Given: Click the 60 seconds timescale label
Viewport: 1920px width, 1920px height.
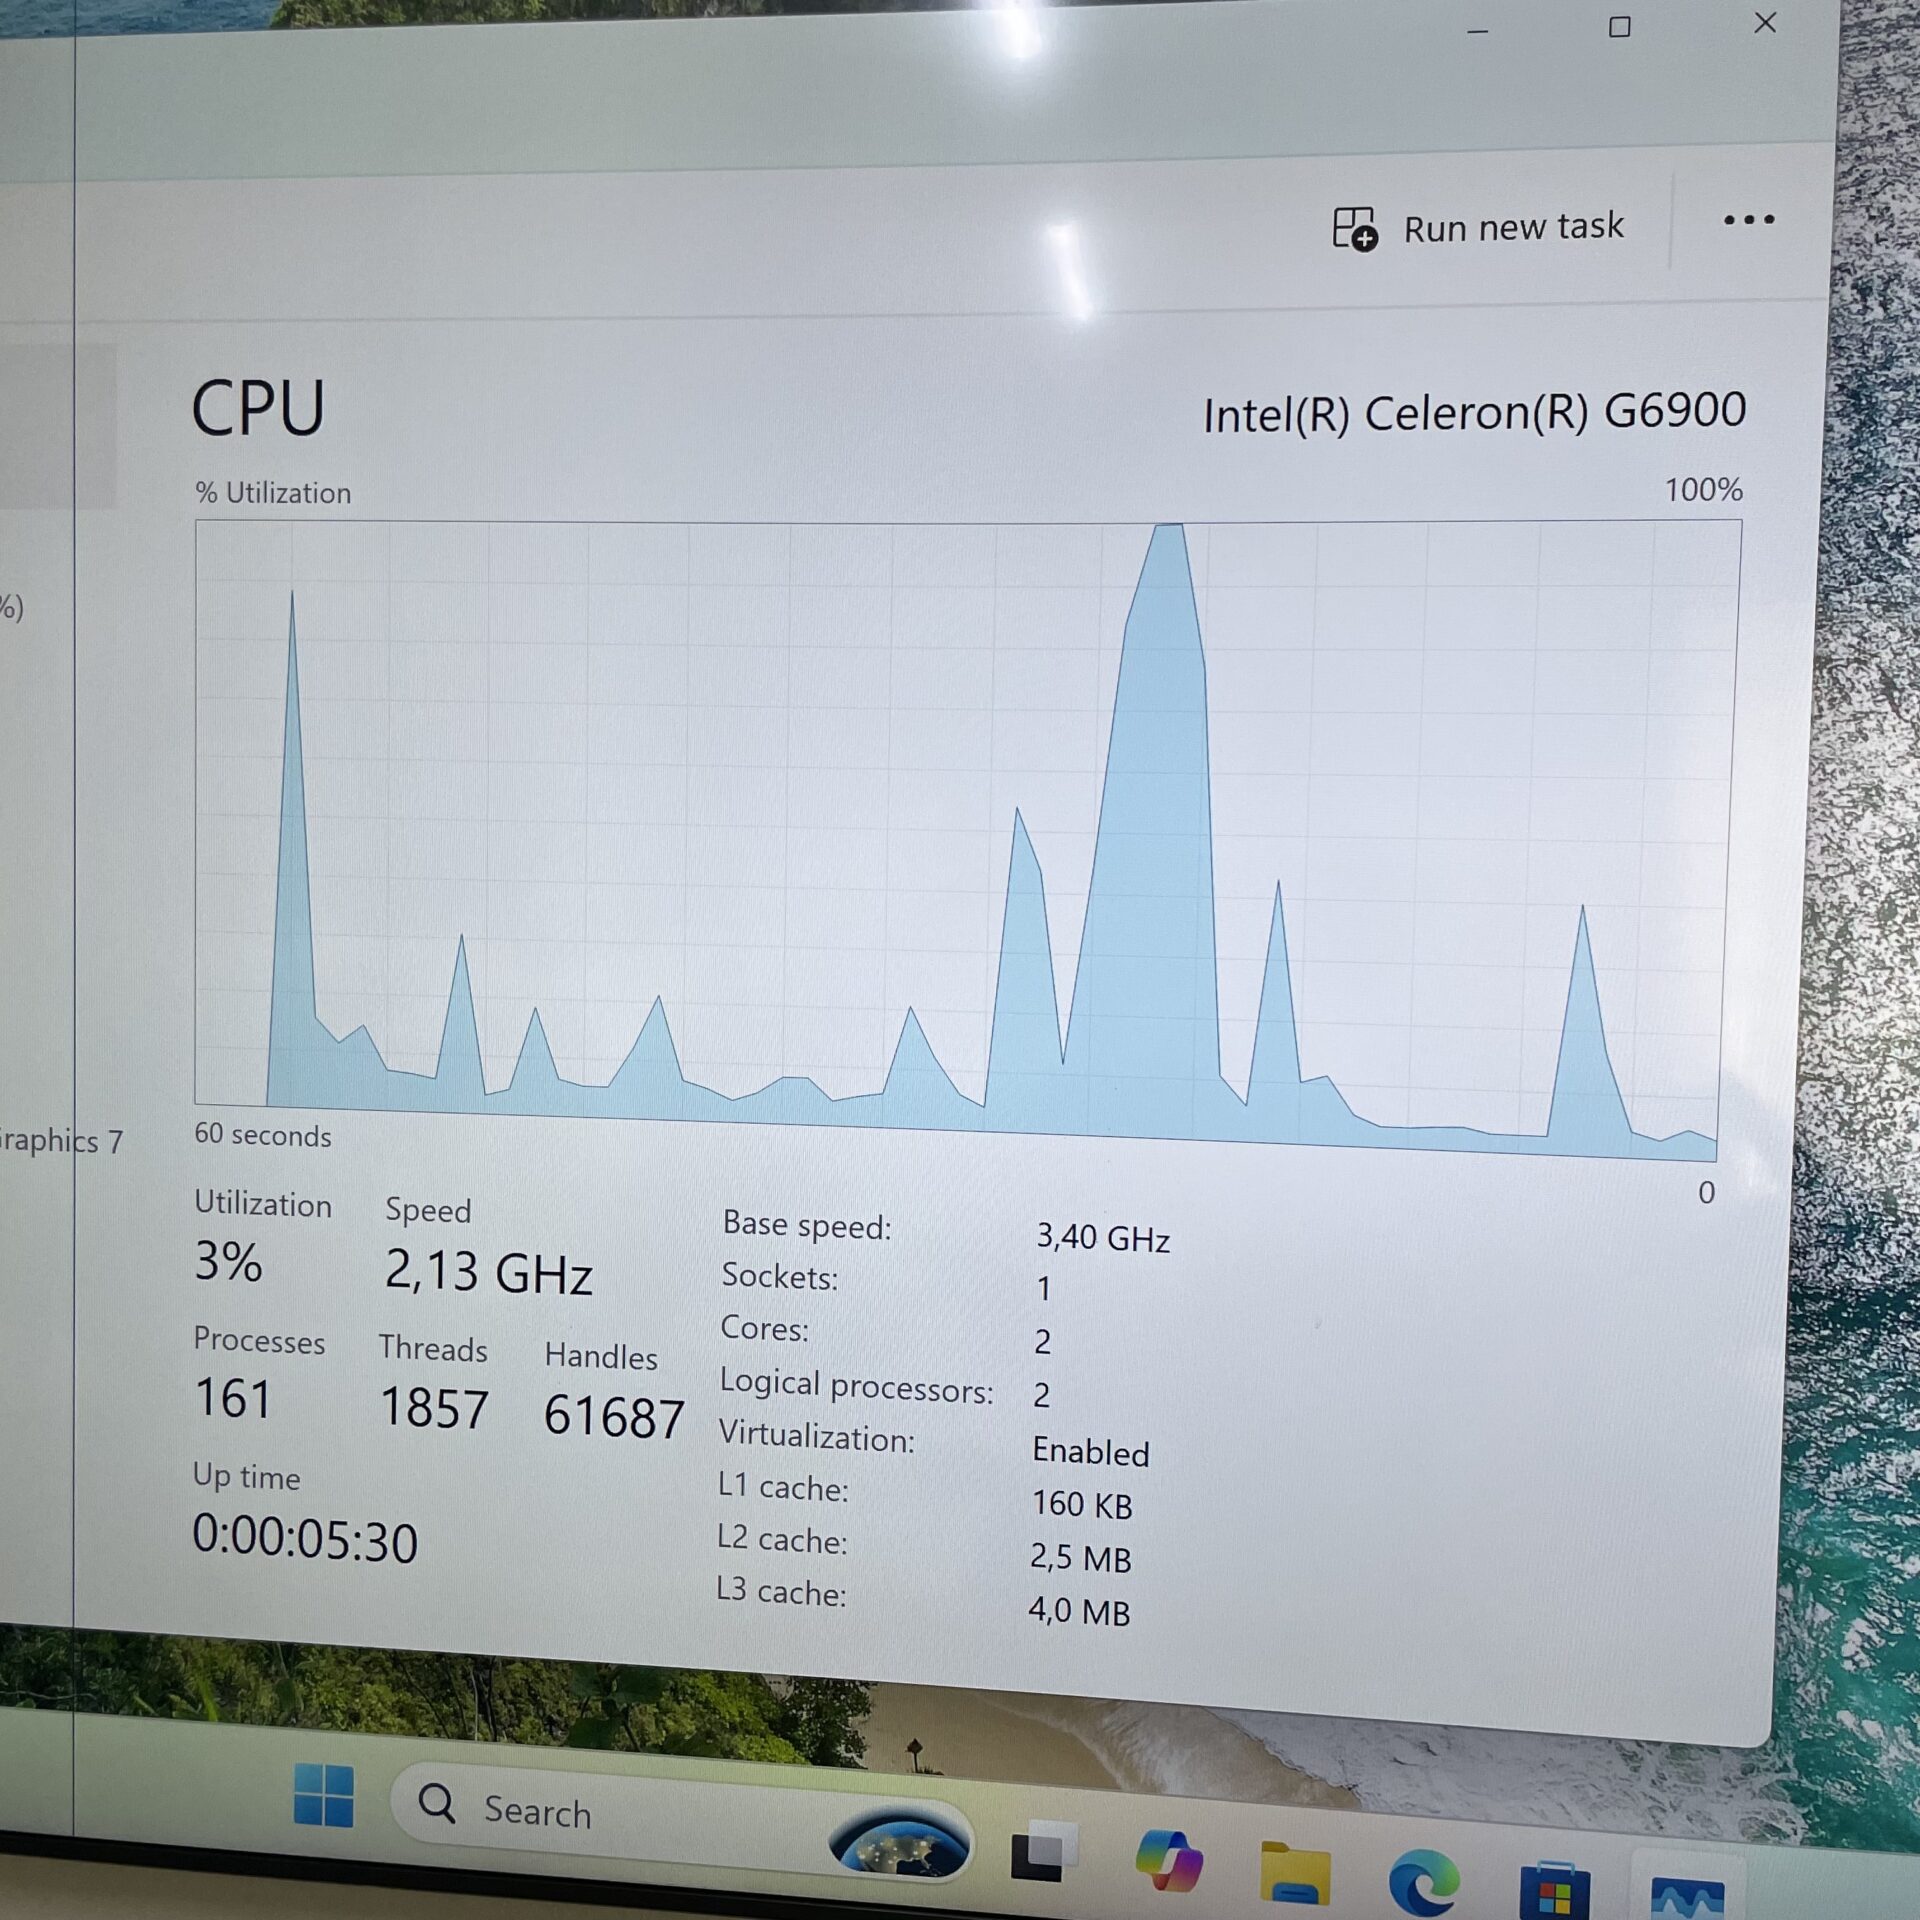Looking at the screenshot, I should (x=263, y=1136).
